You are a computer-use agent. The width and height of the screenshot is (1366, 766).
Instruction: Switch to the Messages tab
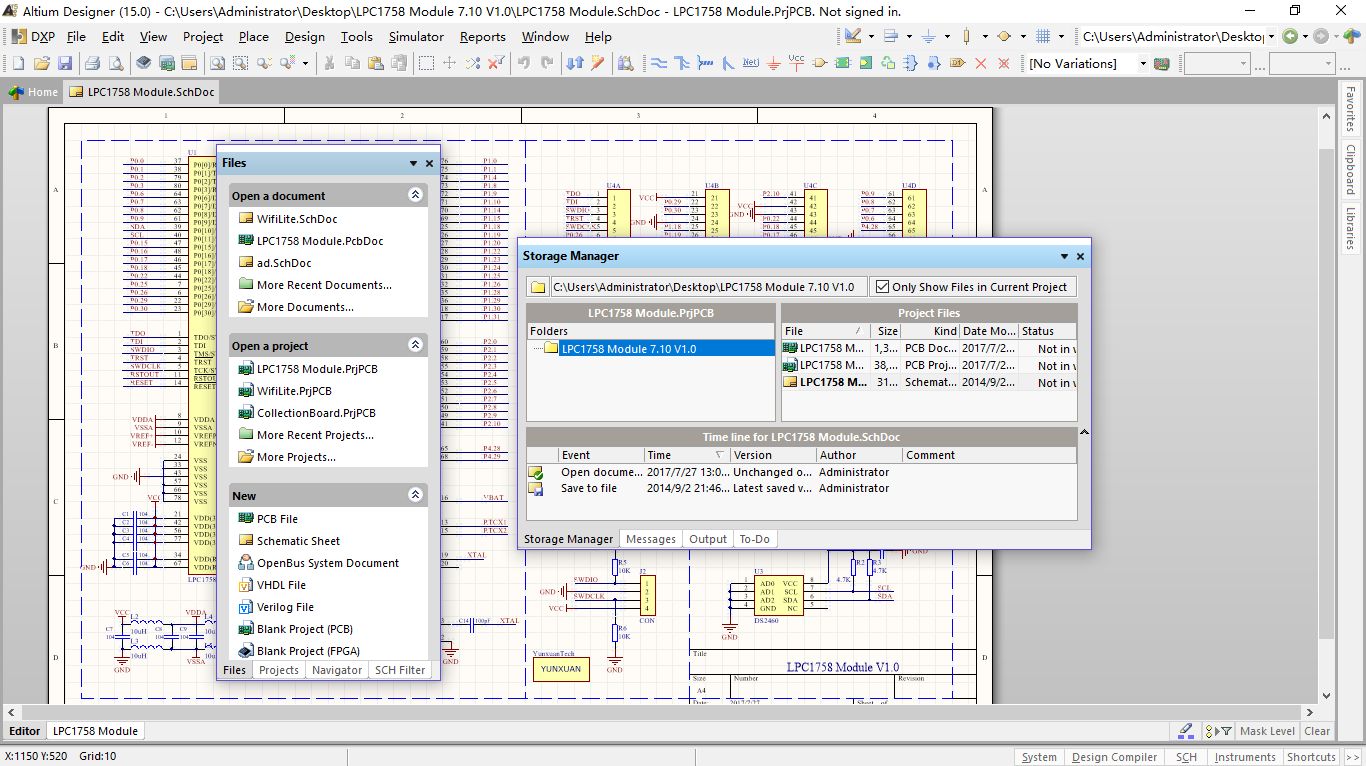pyautogui.click(x=651, y=539)
